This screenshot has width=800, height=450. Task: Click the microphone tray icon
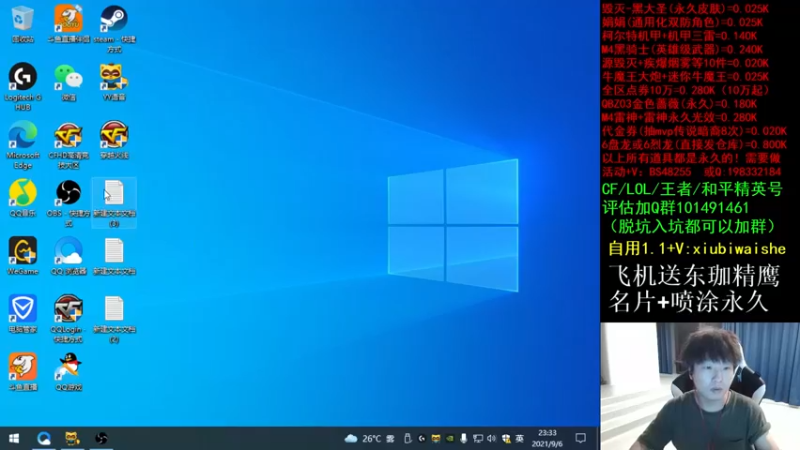(x=463, y=438)
